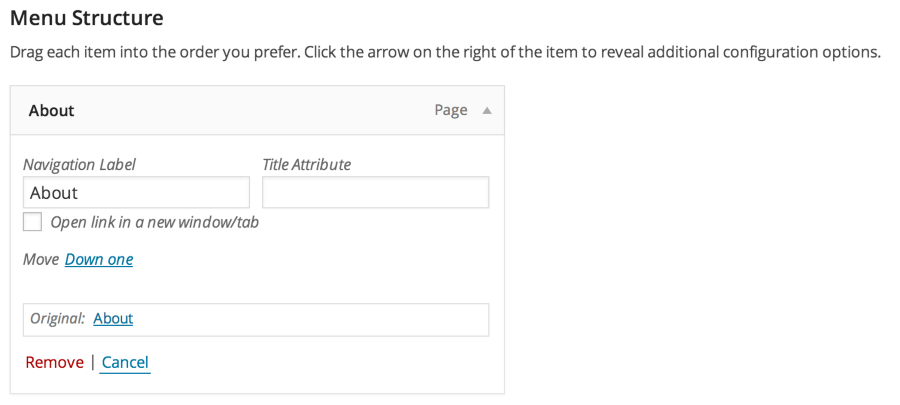This screenshot has height=405, width=900.
Task: Click the Navigation Label caption text
Action: (x=79, y=165)
